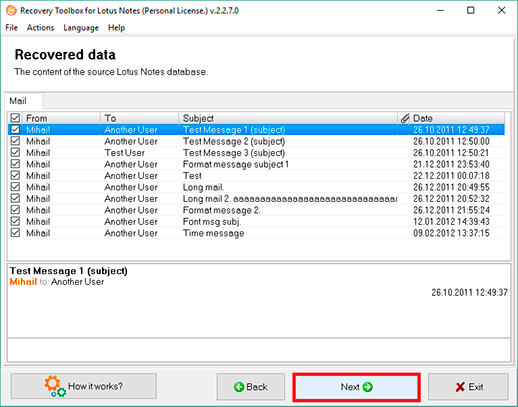The image size is (518, 407).
Task: Proceed with the Next button
Action: (x=356, y=387)
